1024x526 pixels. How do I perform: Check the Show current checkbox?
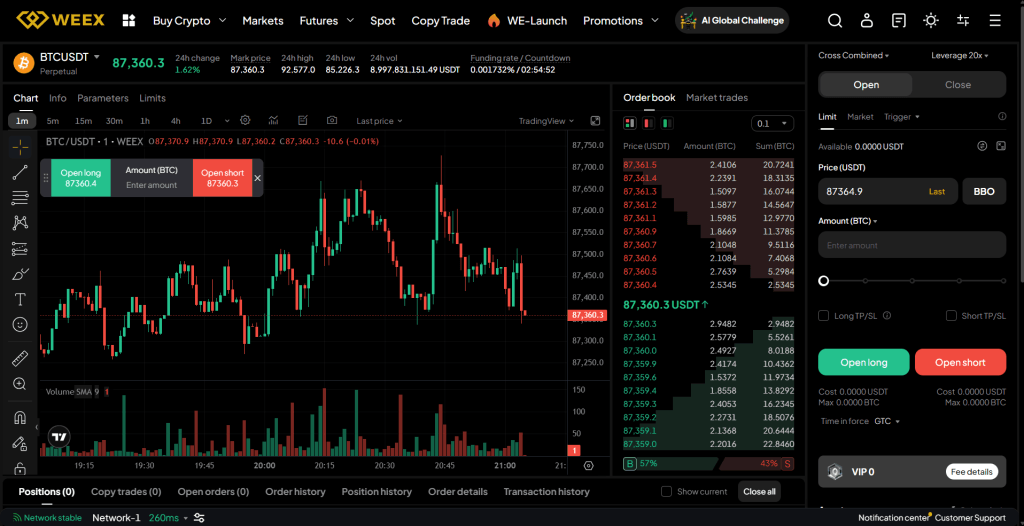(x=667, y=491)
